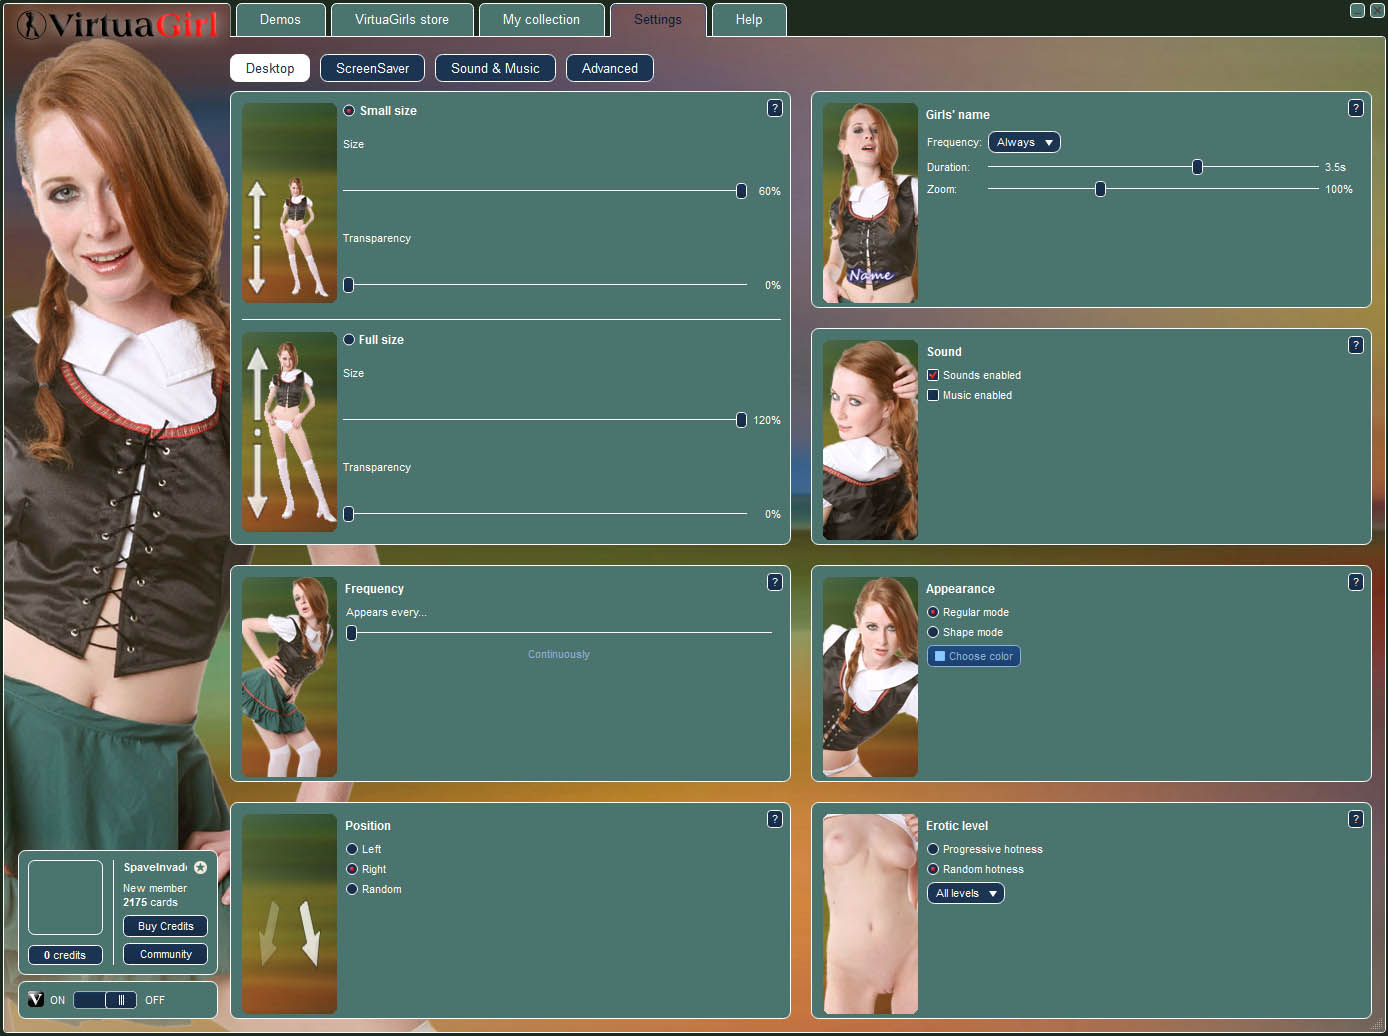
Task: Click the Choose color button
Action: tap(973, 656)
